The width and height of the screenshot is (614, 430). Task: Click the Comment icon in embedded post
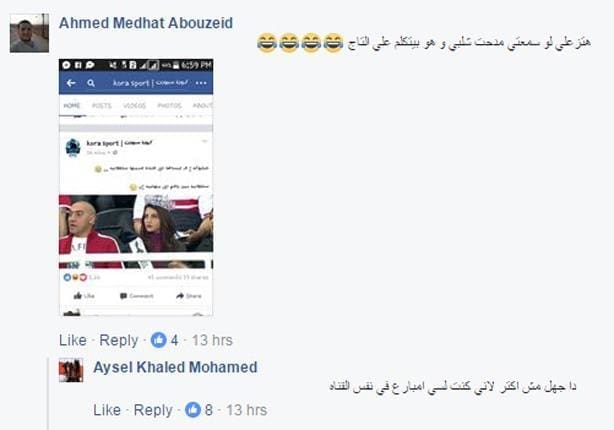123,296
